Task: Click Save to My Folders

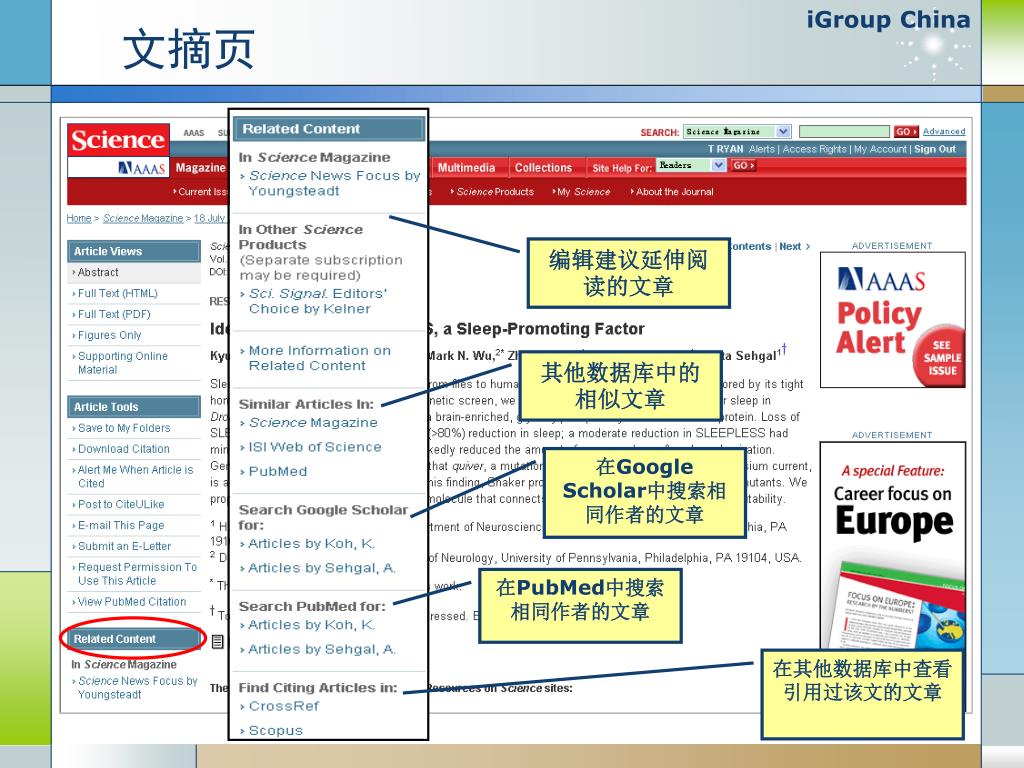Action: click(x=123, y=428)
